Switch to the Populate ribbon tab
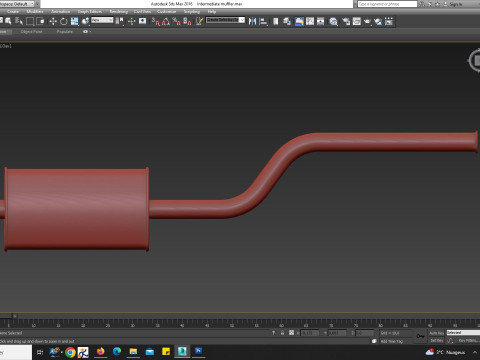Viewport: 480px width, 360px height. coord(65,32)
